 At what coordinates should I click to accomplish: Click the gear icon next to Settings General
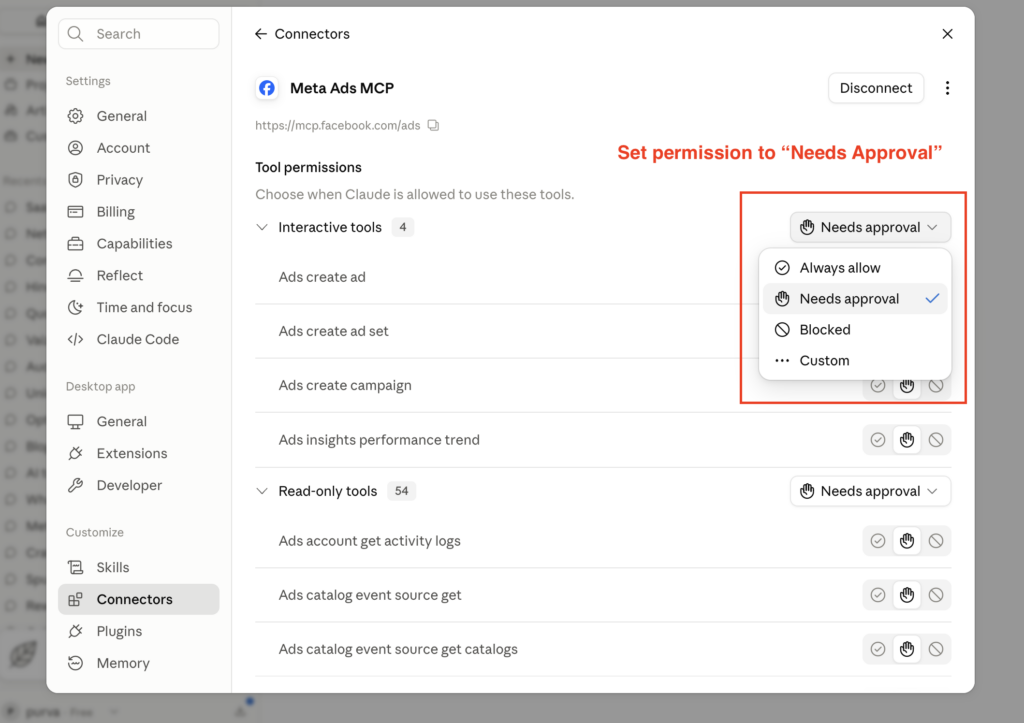76,116
